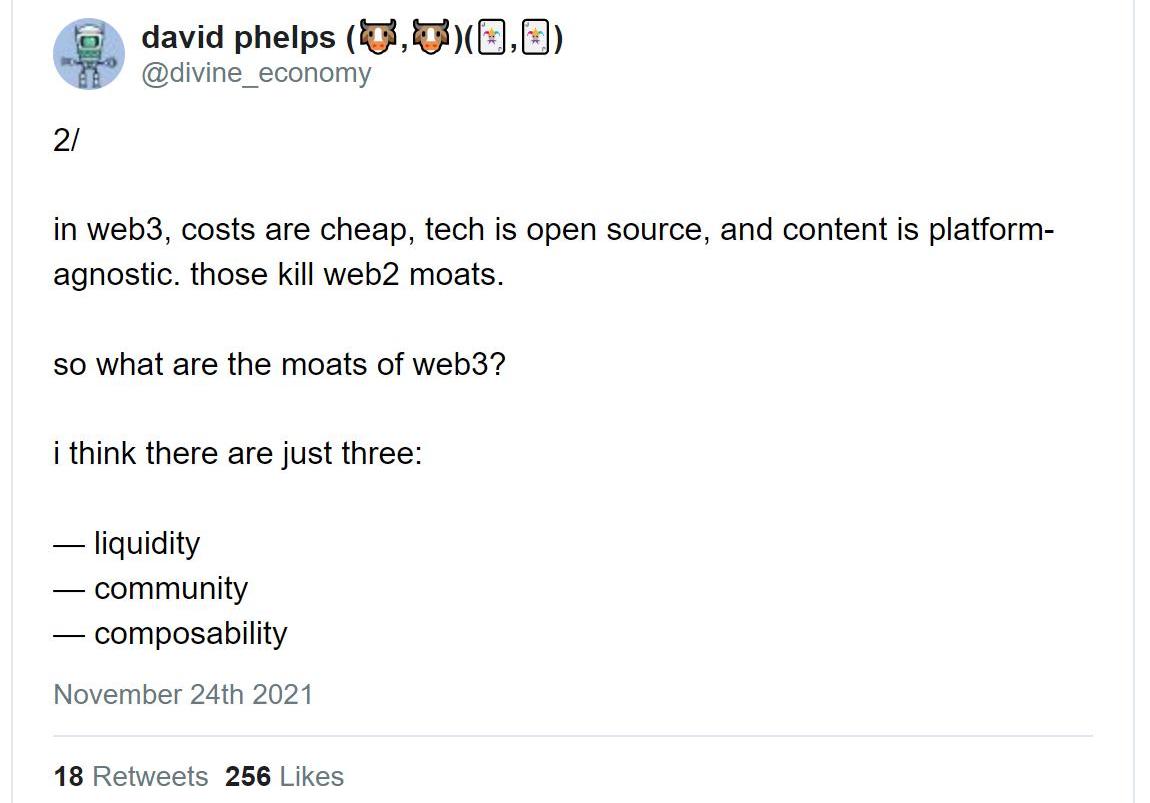The image size is (1150, 803).
Task: View the 256 Likes list
Action: coord(285,777)
